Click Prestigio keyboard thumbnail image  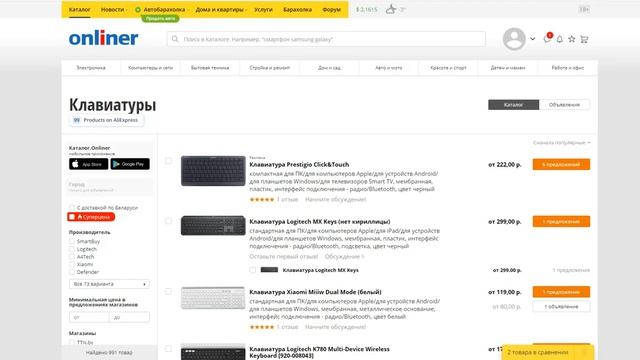[x=213, y=171]
